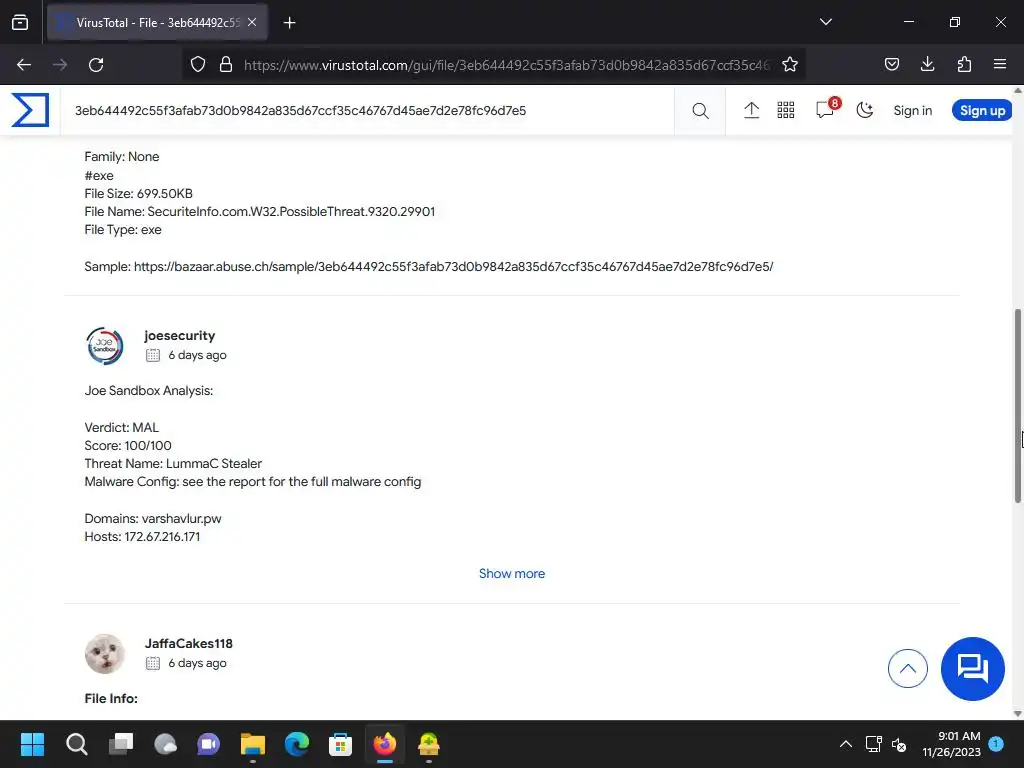Open notifications with red badge 8
Viewport: 1024px width, 768px height.
[826, 109]
